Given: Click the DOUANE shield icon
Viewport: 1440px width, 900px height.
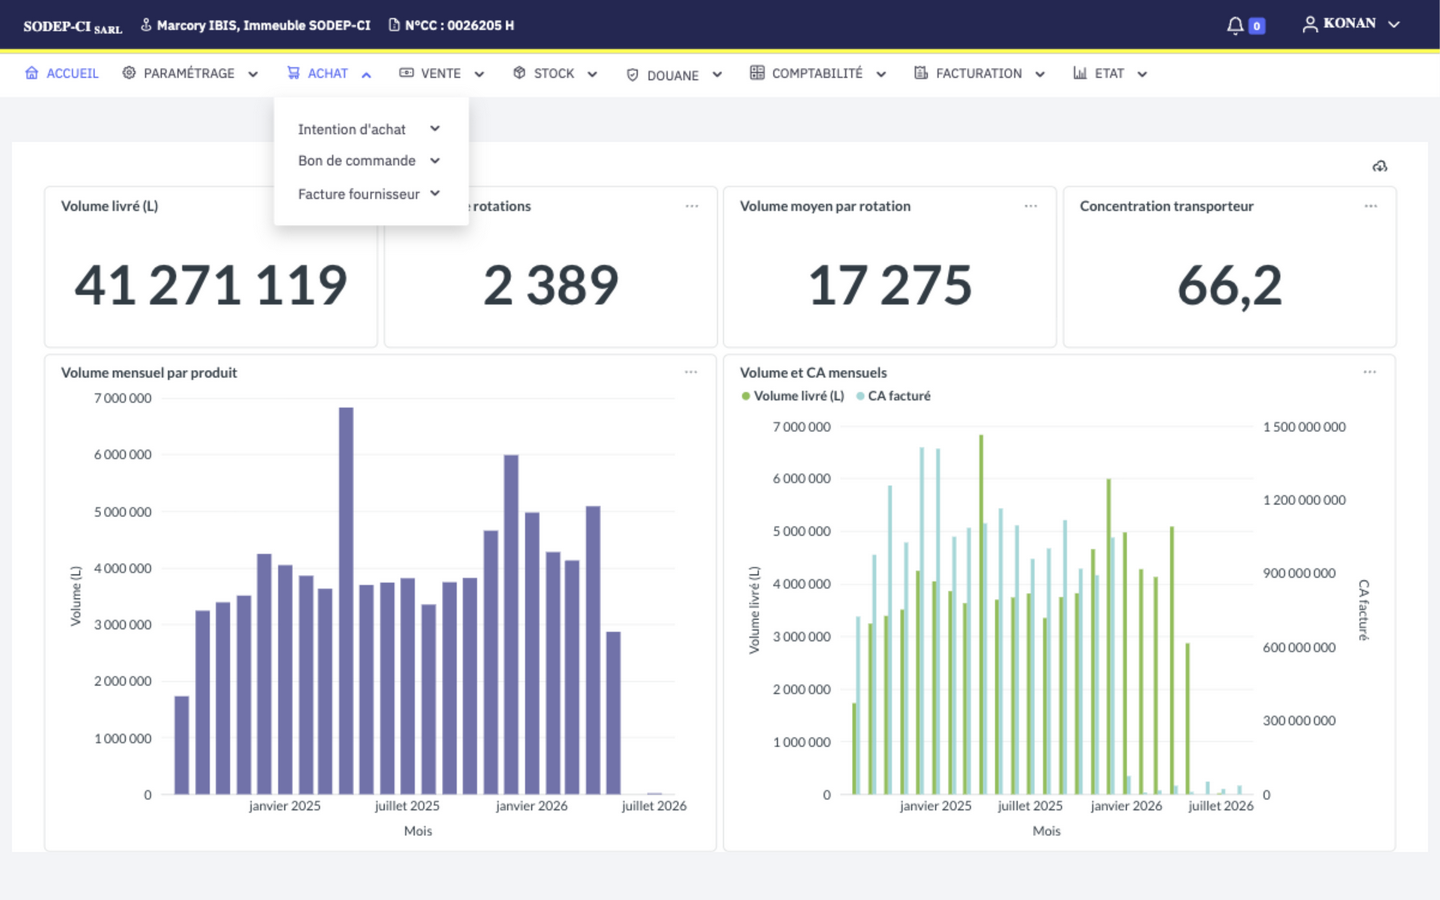Looking at the screenshot, I should pyautogui.click(x=632, y=75).
